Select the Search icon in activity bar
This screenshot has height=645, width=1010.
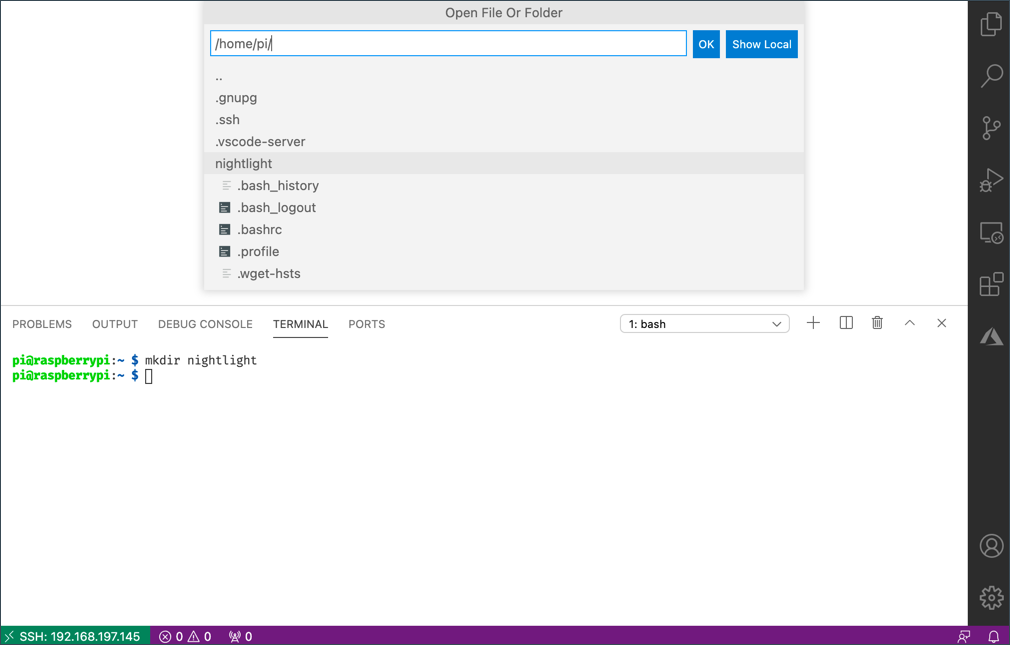click(990, 75)
